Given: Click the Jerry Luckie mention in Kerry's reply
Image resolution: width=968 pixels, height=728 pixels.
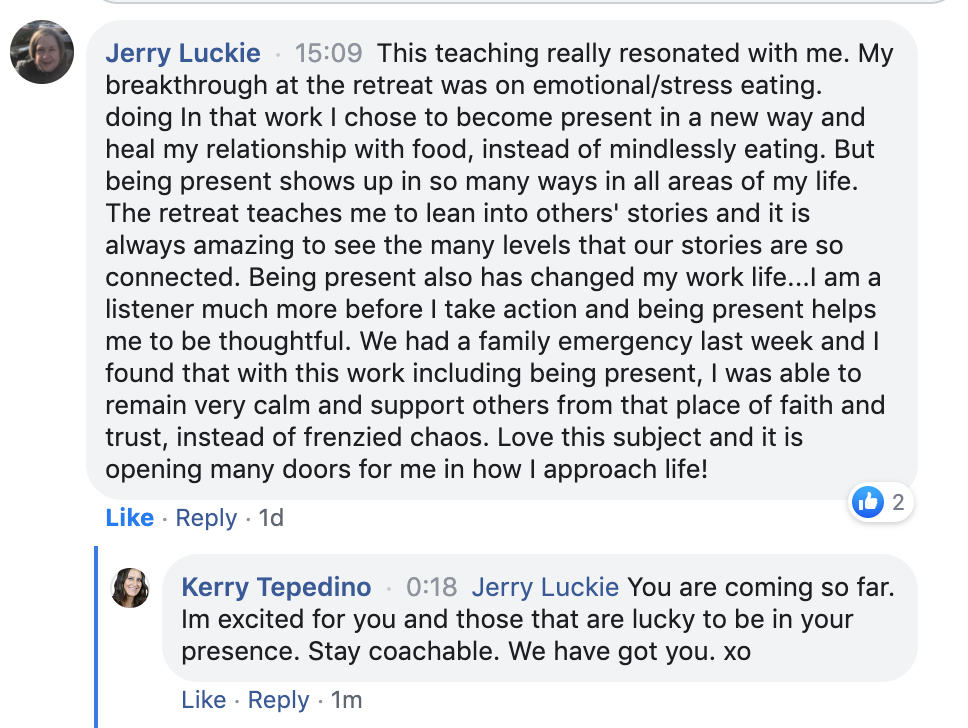Looking at the screenshot, I should tap(545, 587).
